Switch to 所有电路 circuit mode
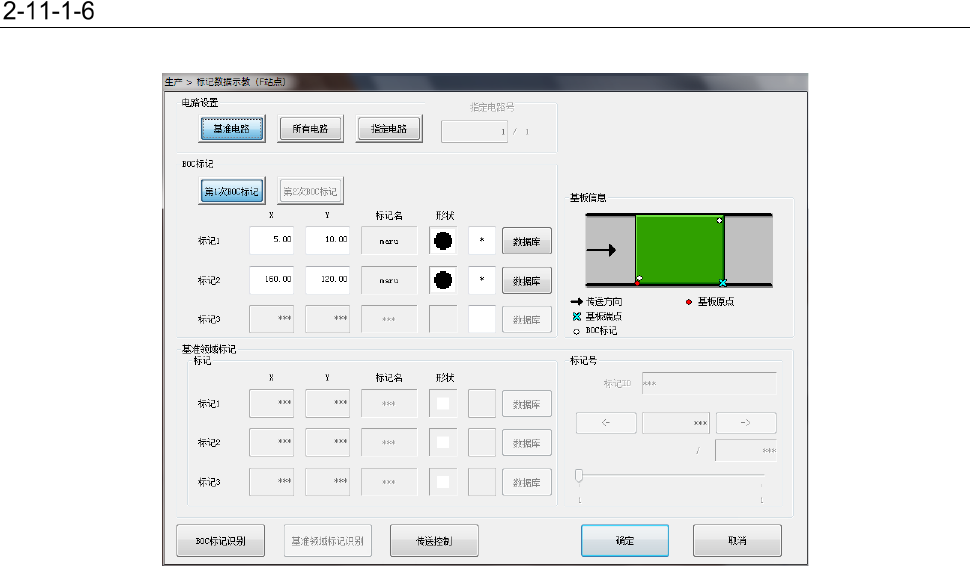Viewport: 970px width, 566px height. [310, 129]
